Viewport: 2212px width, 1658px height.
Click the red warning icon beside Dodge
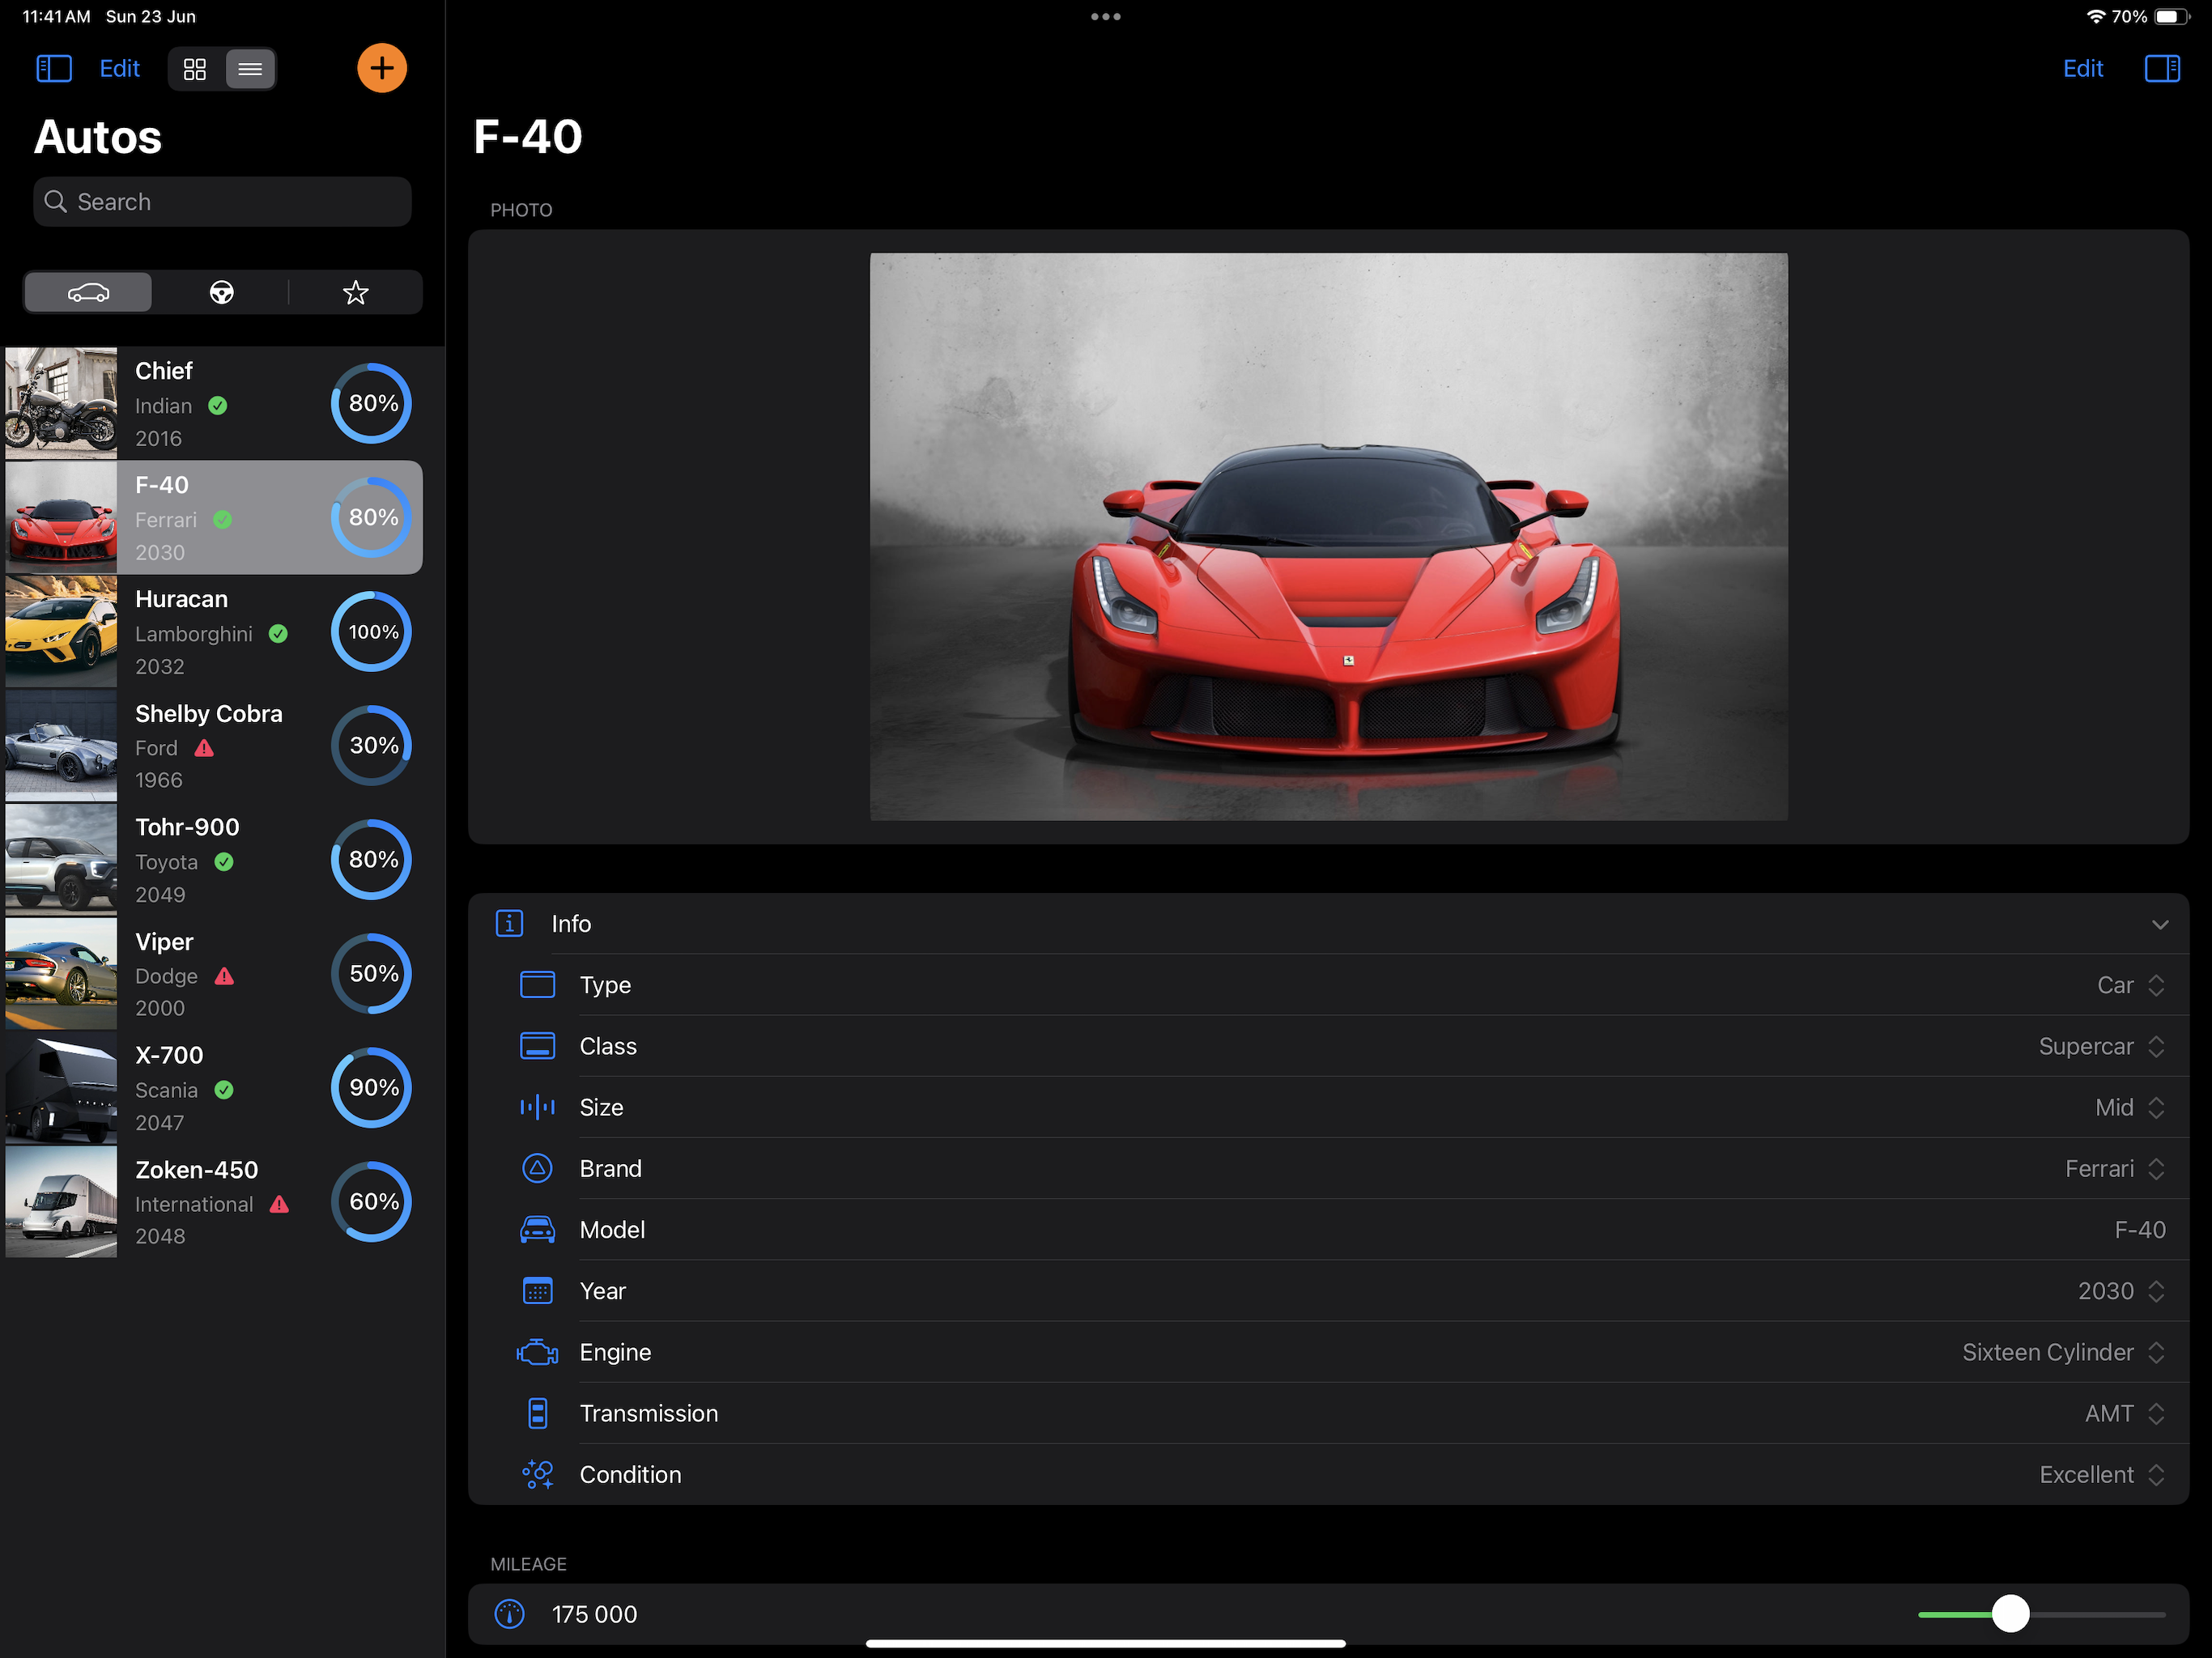[224, 976]
